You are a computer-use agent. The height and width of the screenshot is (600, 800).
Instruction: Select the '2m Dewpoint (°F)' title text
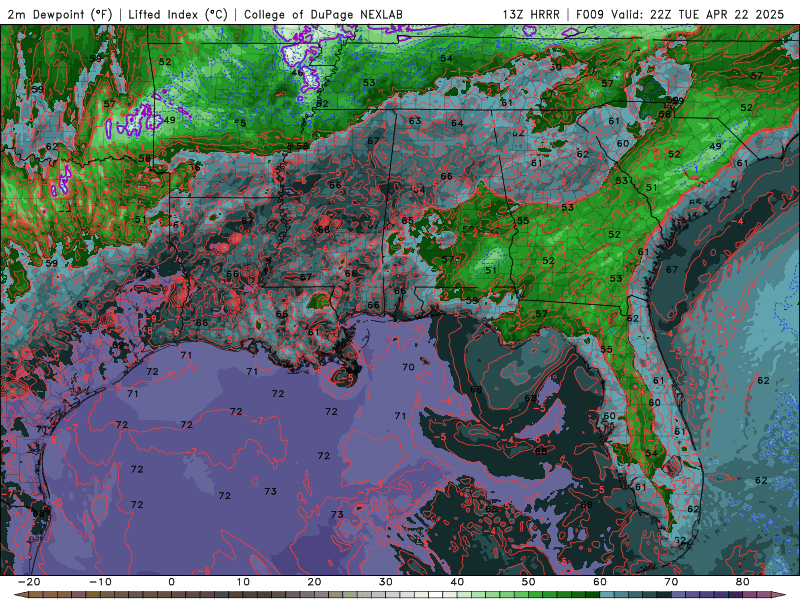pos(60,14)
